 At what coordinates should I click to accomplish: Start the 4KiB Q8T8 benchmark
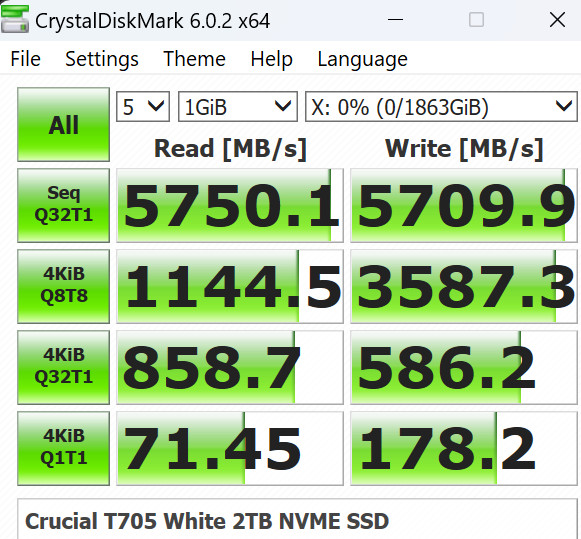coord(63,286)
